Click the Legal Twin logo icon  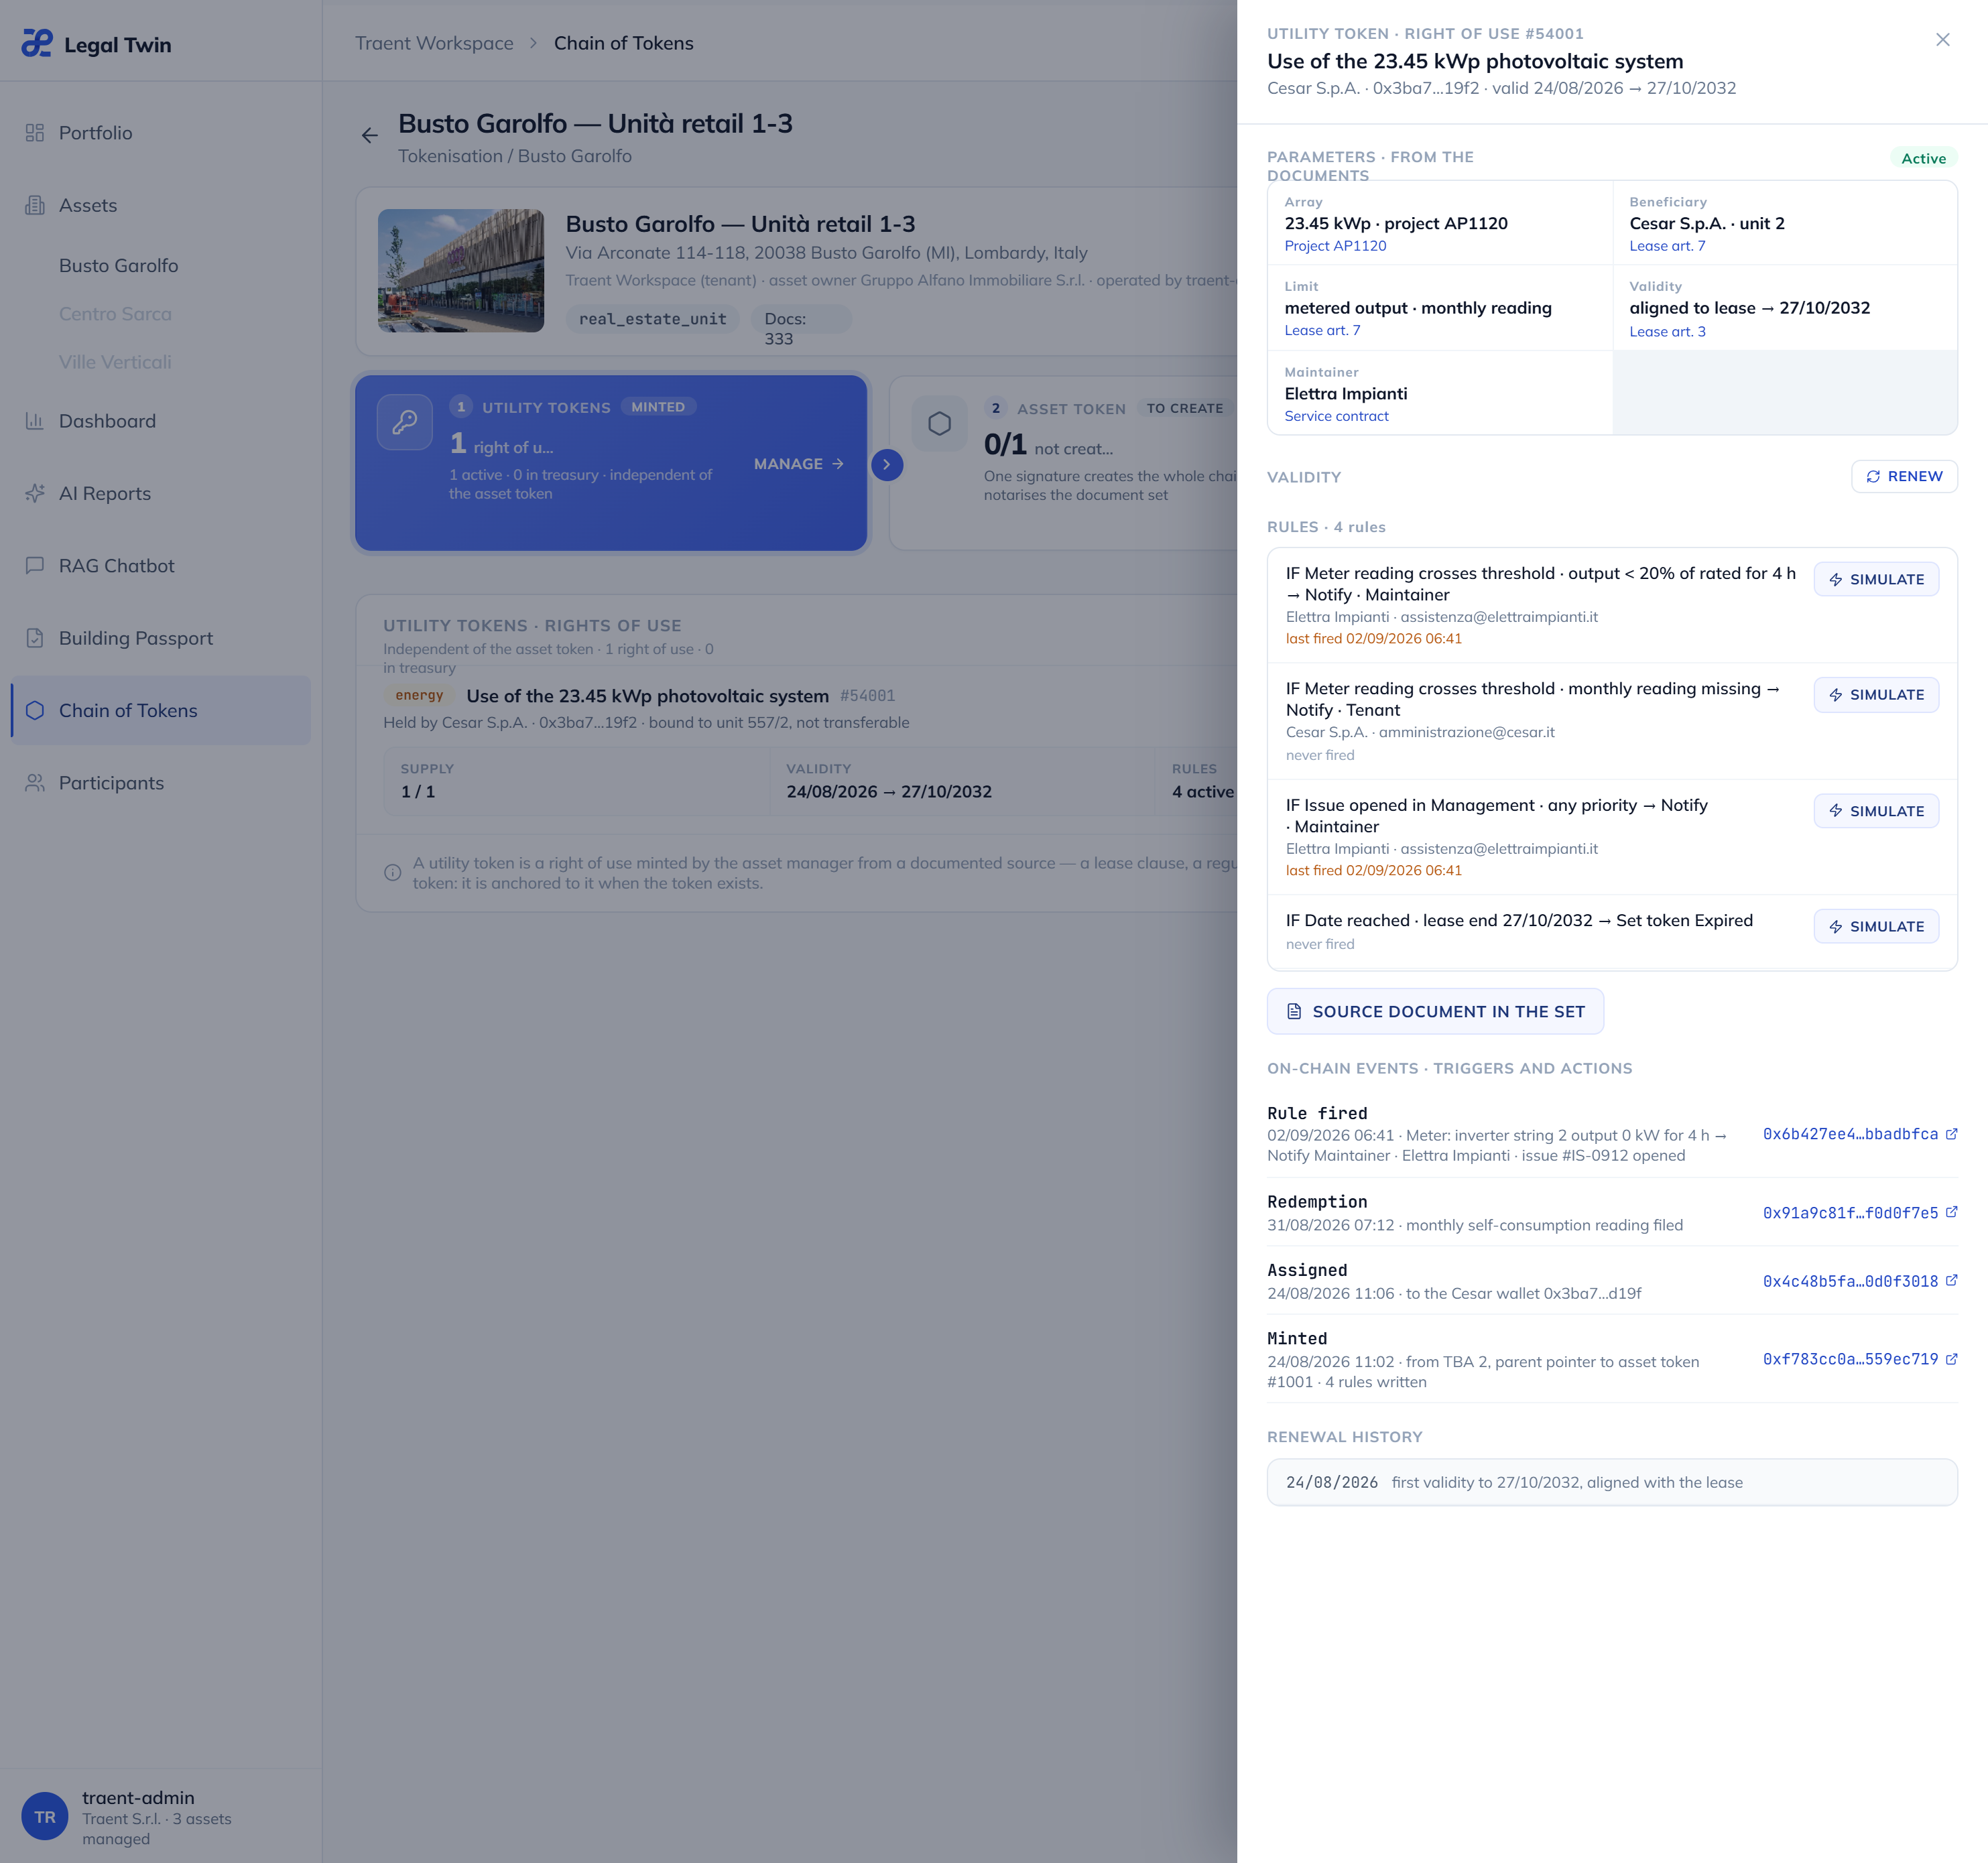click(x=37, y=44)
